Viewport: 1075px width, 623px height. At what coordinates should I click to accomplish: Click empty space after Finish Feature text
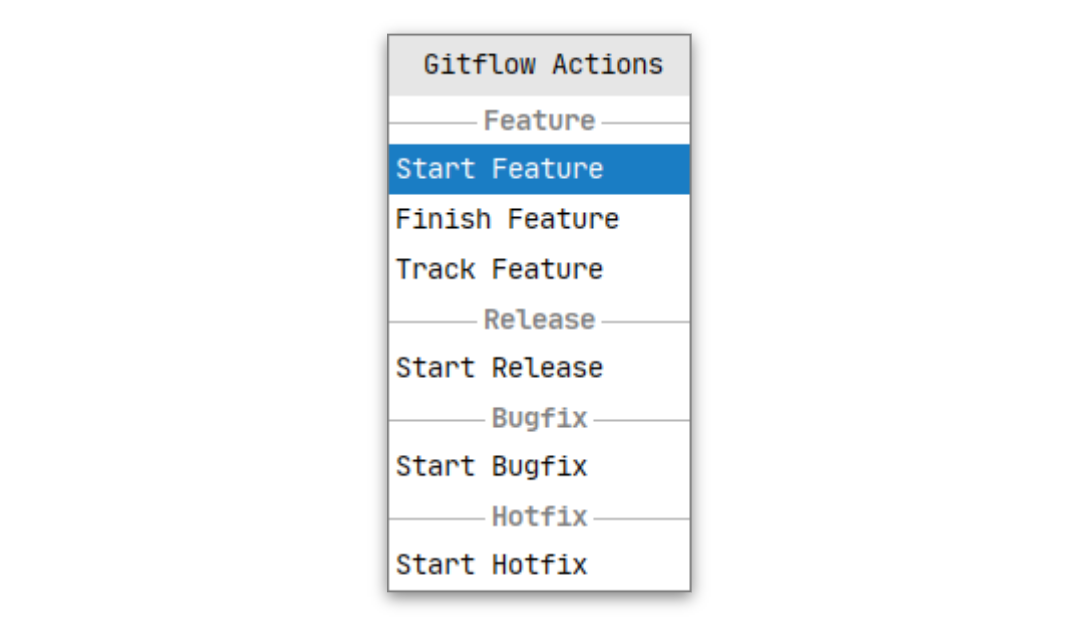pos(655,219)
